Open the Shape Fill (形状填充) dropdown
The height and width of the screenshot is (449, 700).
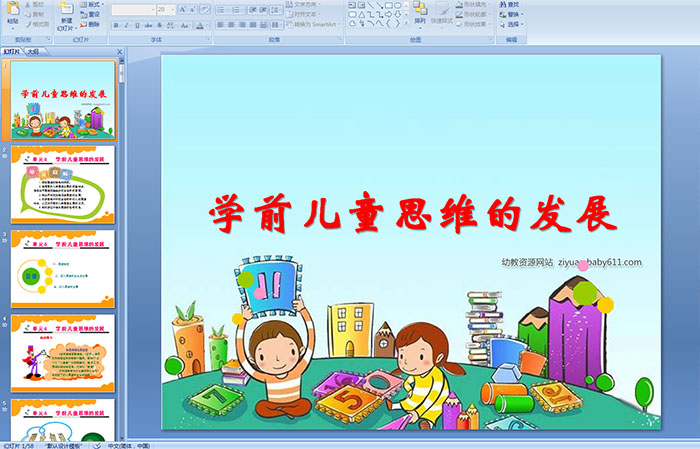coord(474,4)
